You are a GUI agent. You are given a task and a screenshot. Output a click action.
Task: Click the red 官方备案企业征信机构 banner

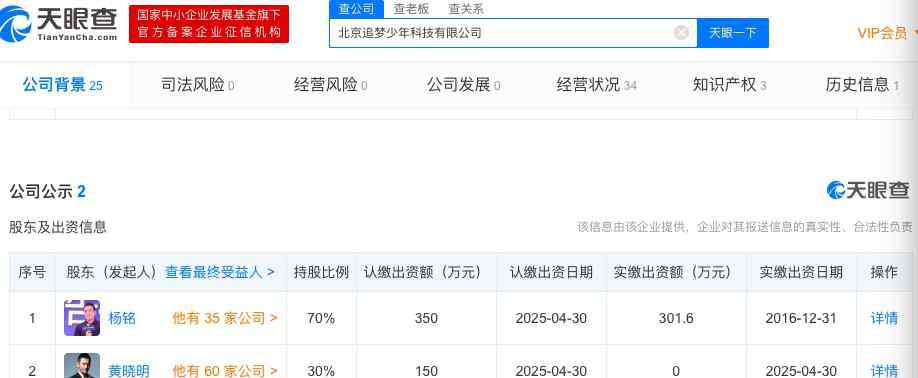(x=209, y=24)
